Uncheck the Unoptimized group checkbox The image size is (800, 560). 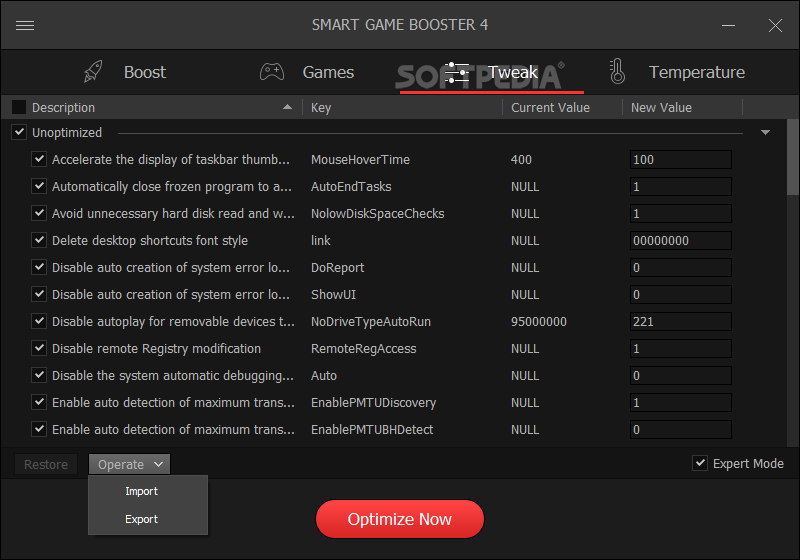pos(19,132)
